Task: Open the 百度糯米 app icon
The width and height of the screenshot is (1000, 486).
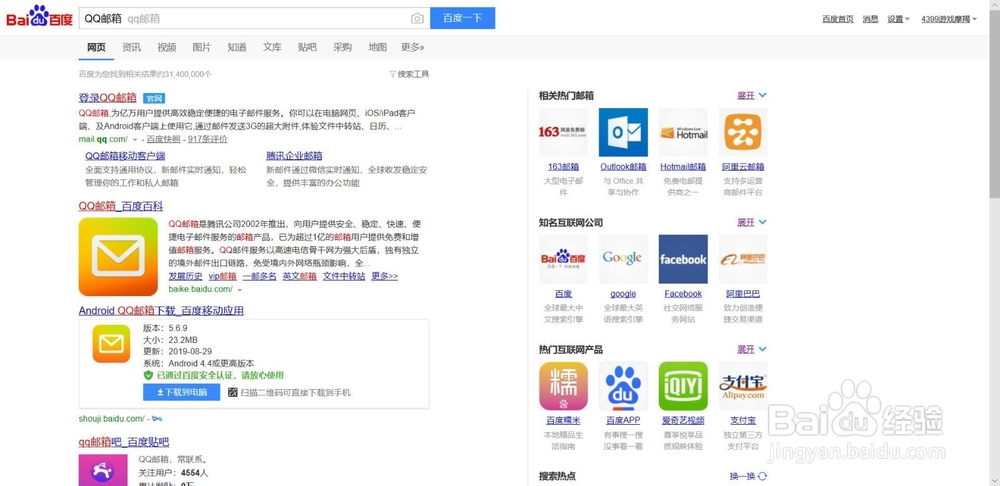Action: (563, 386)
